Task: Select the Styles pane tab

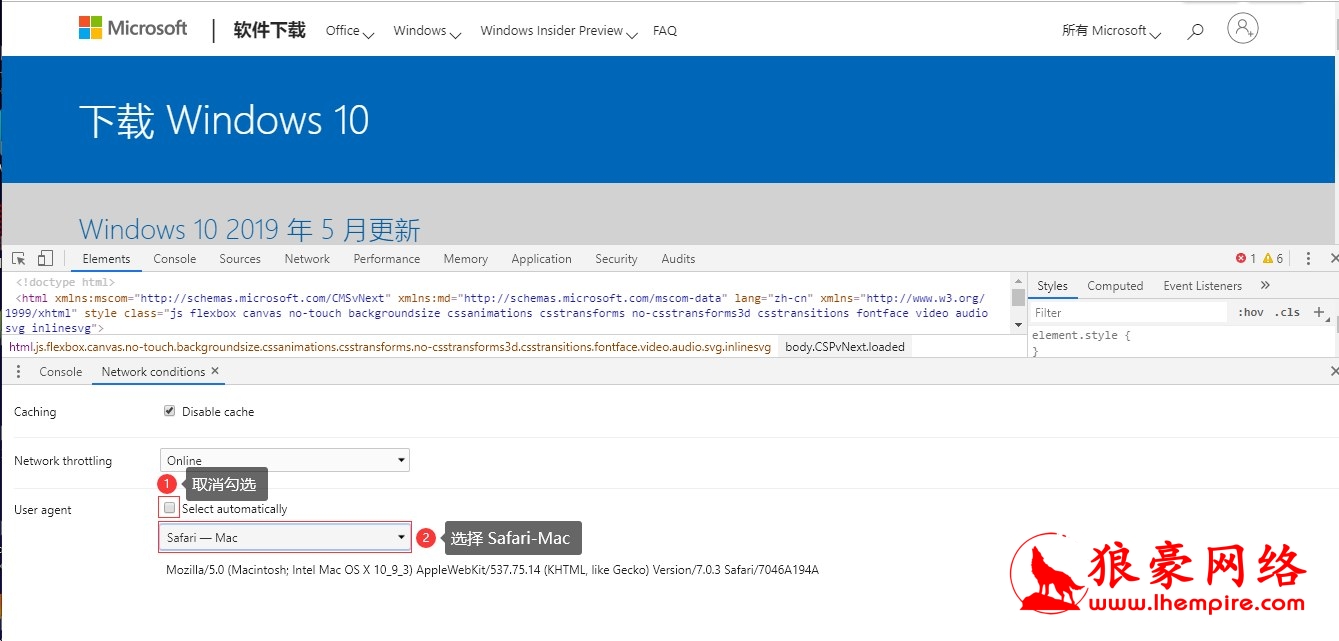Action: [x=1052, y=285]
